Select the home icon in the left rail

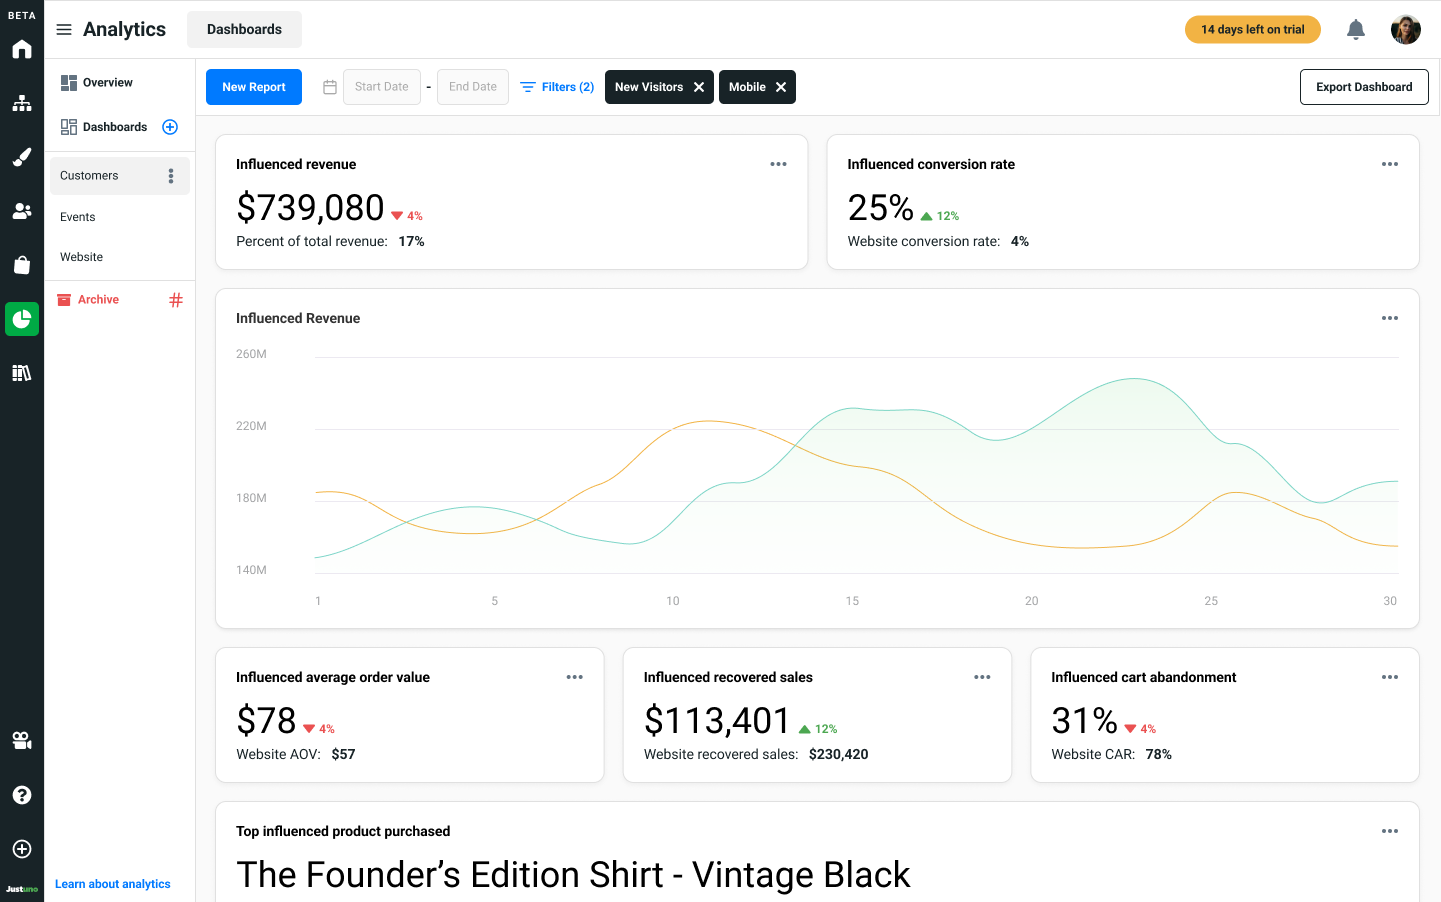(x=22, y=48)
